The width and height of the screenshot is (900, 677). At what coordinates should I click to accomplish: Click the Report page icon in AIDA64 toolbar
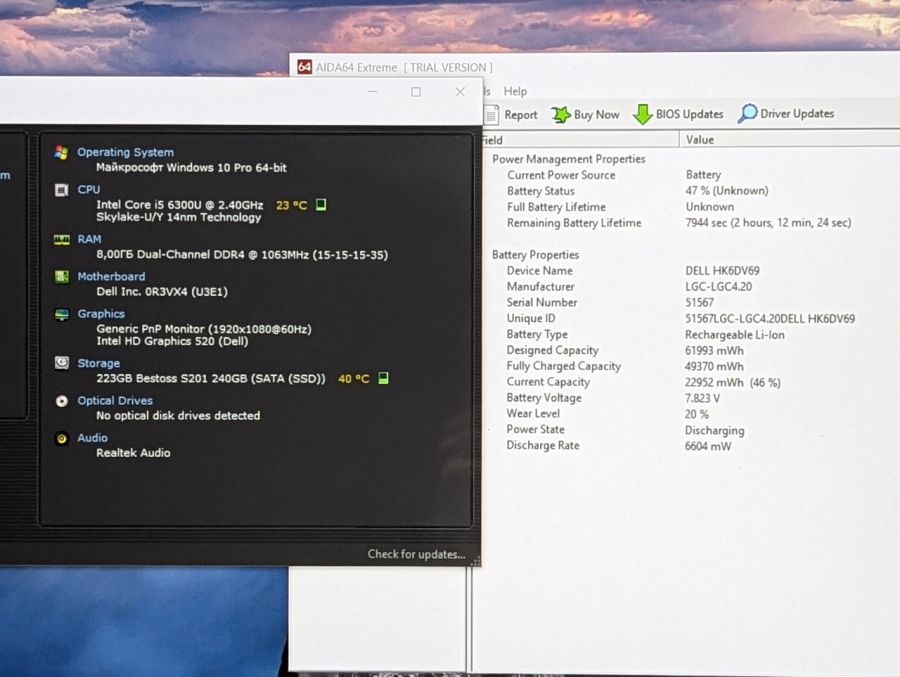coord(491,115)
